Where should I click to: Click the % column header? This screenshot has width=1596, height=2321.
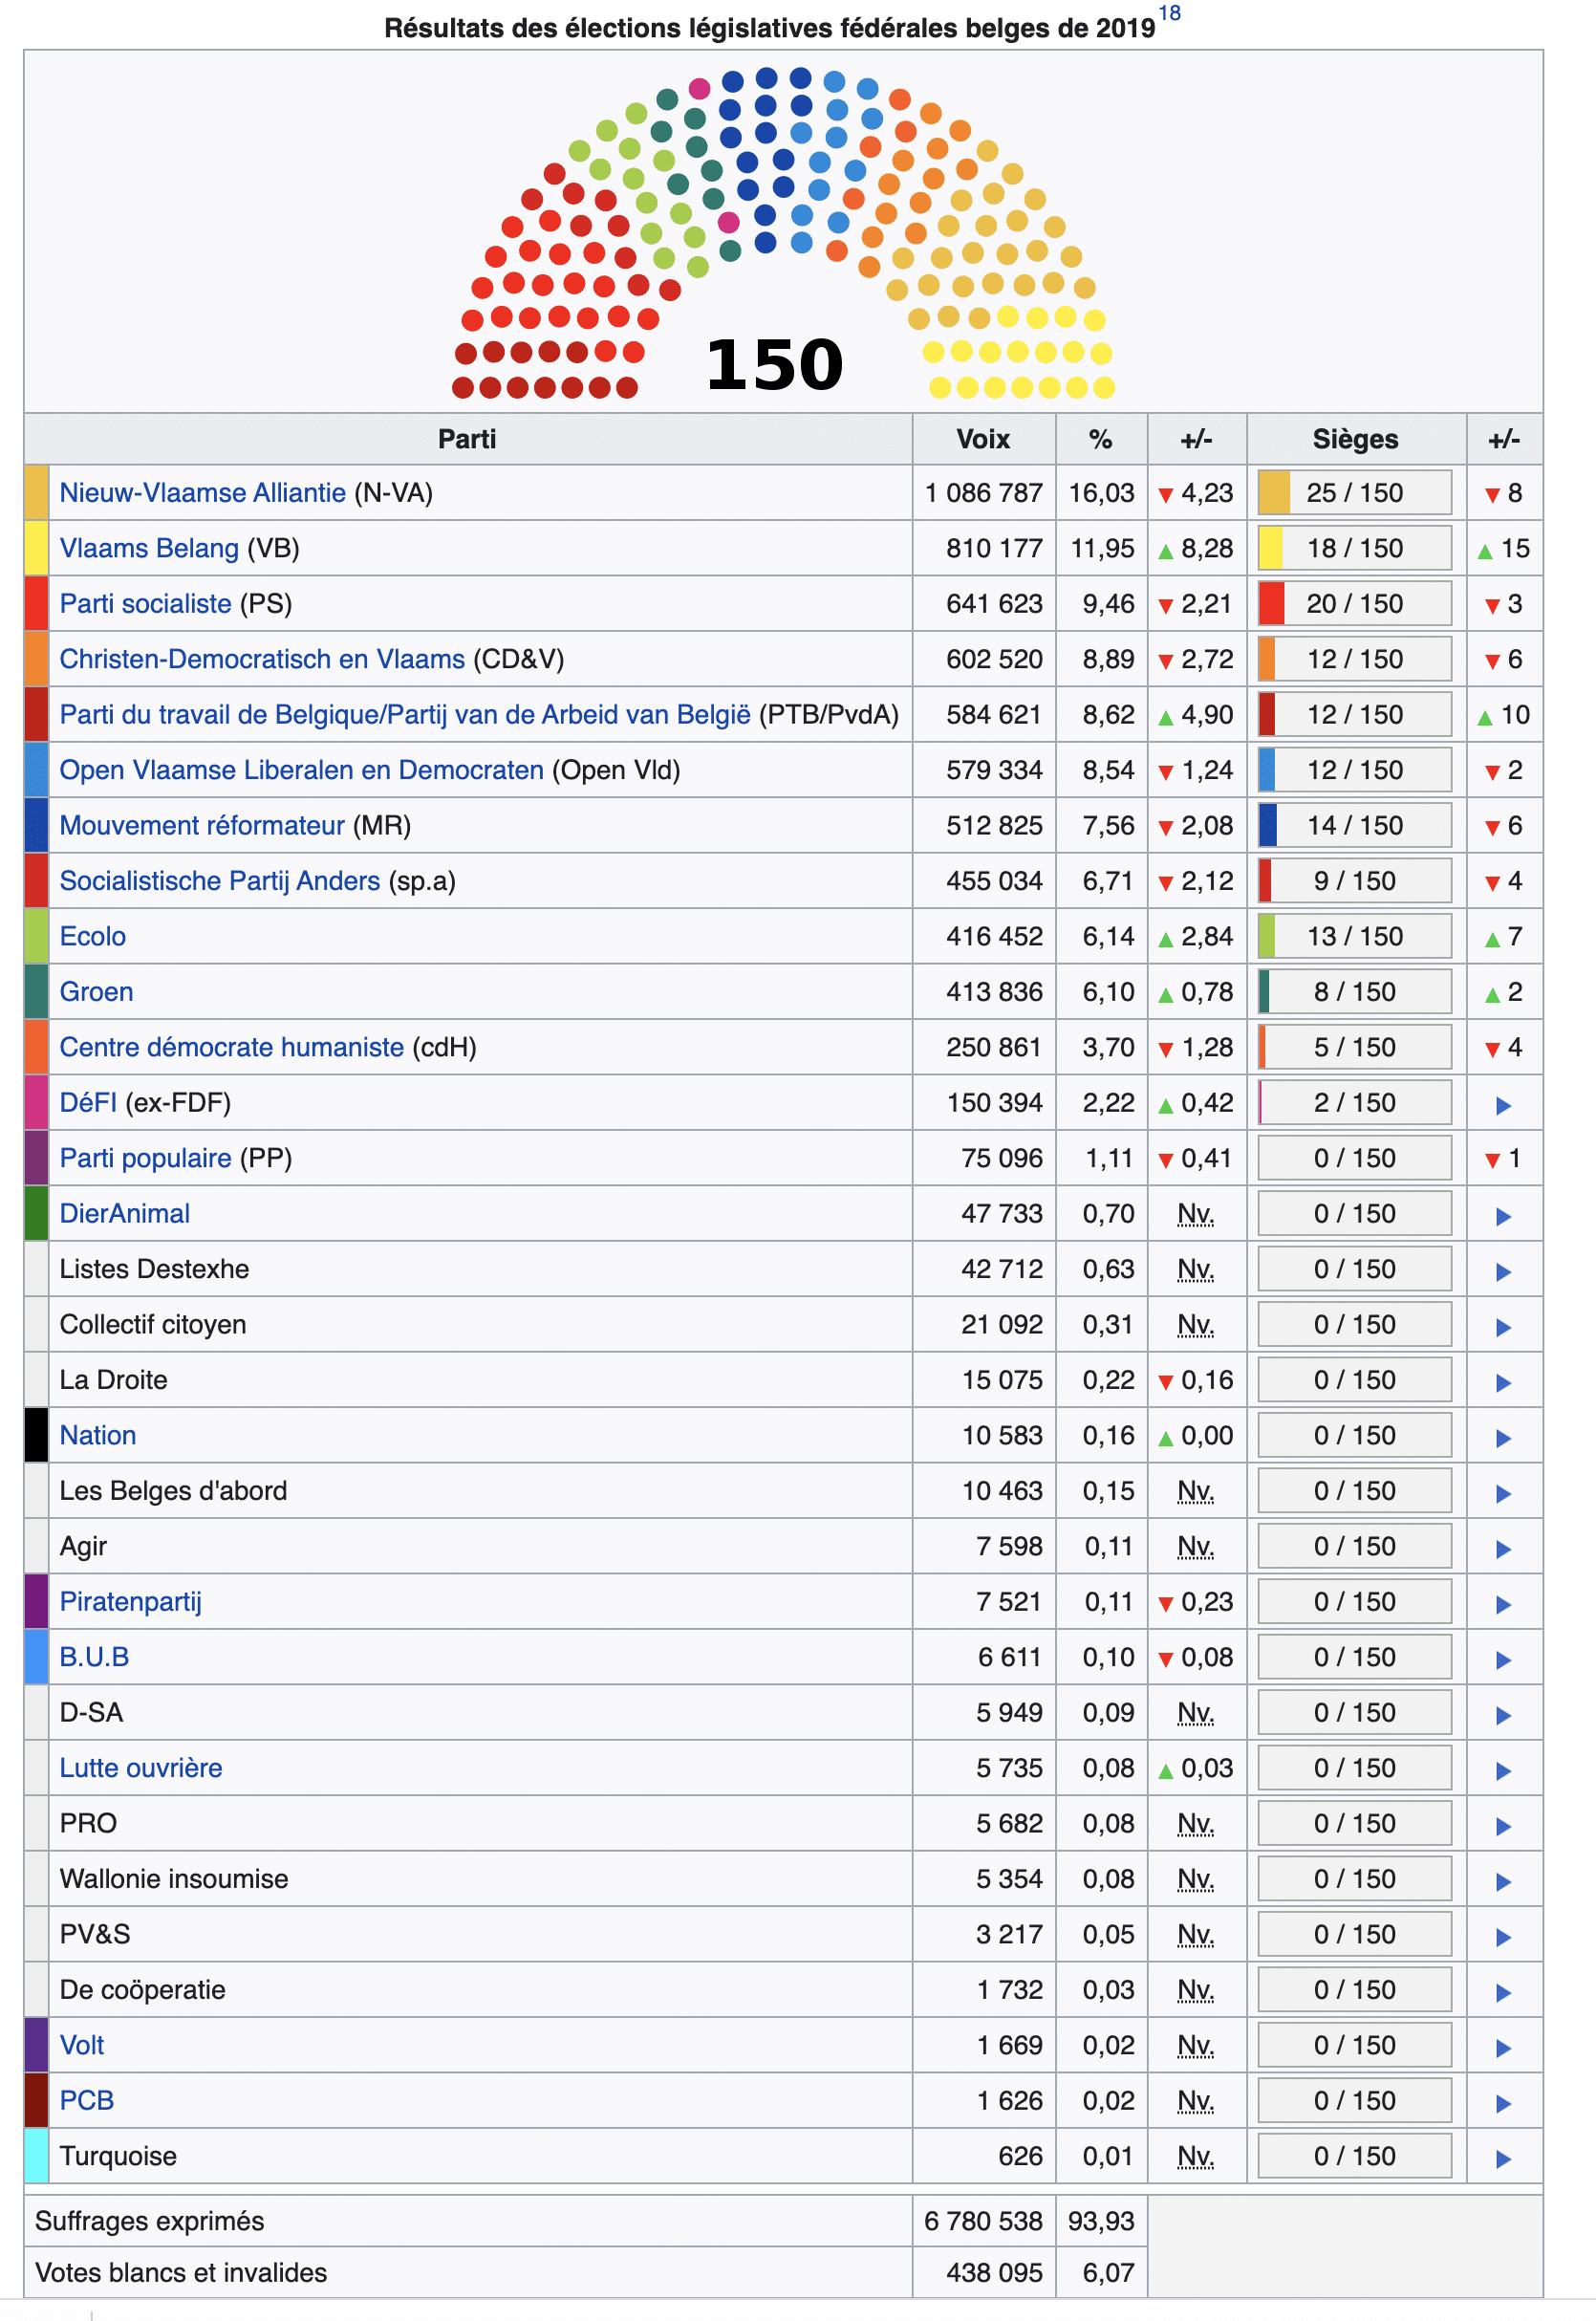point(1101,439)
